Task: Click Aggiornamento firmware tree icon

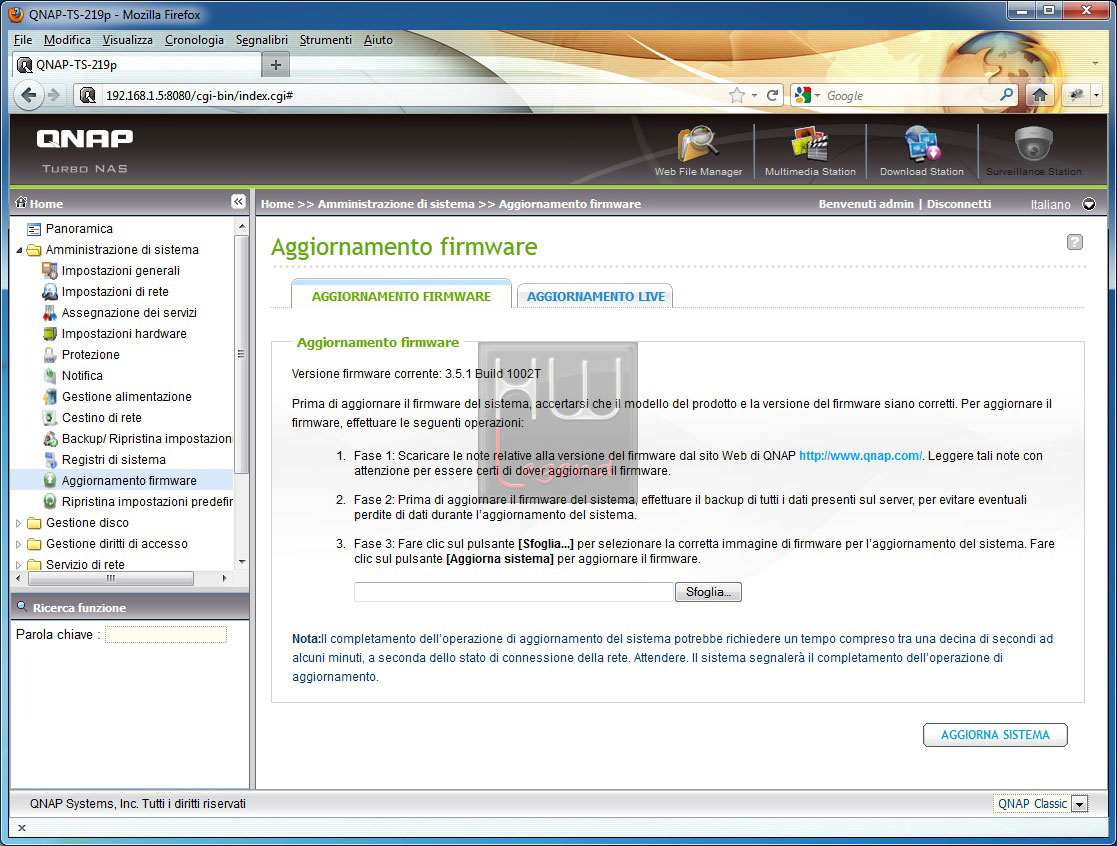Action: tap(49, 481)
